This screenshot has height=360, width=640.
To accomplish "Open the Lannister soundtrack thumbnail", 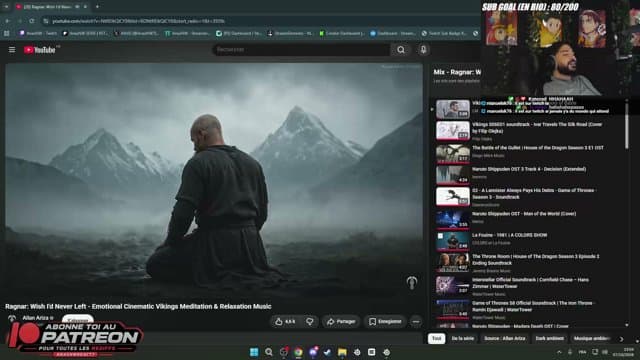I will [x=453, y=196].
